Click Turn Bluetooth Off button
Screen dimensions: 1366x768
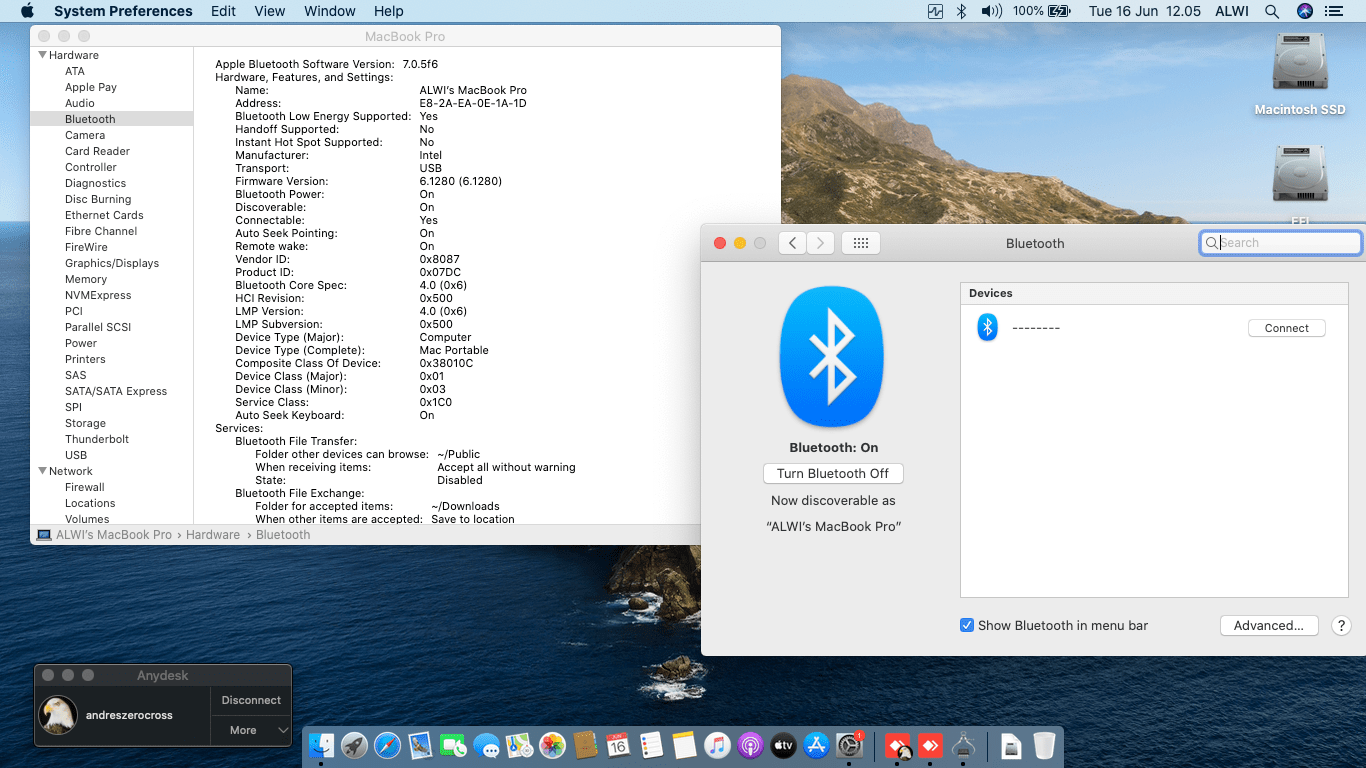point(832,474)
